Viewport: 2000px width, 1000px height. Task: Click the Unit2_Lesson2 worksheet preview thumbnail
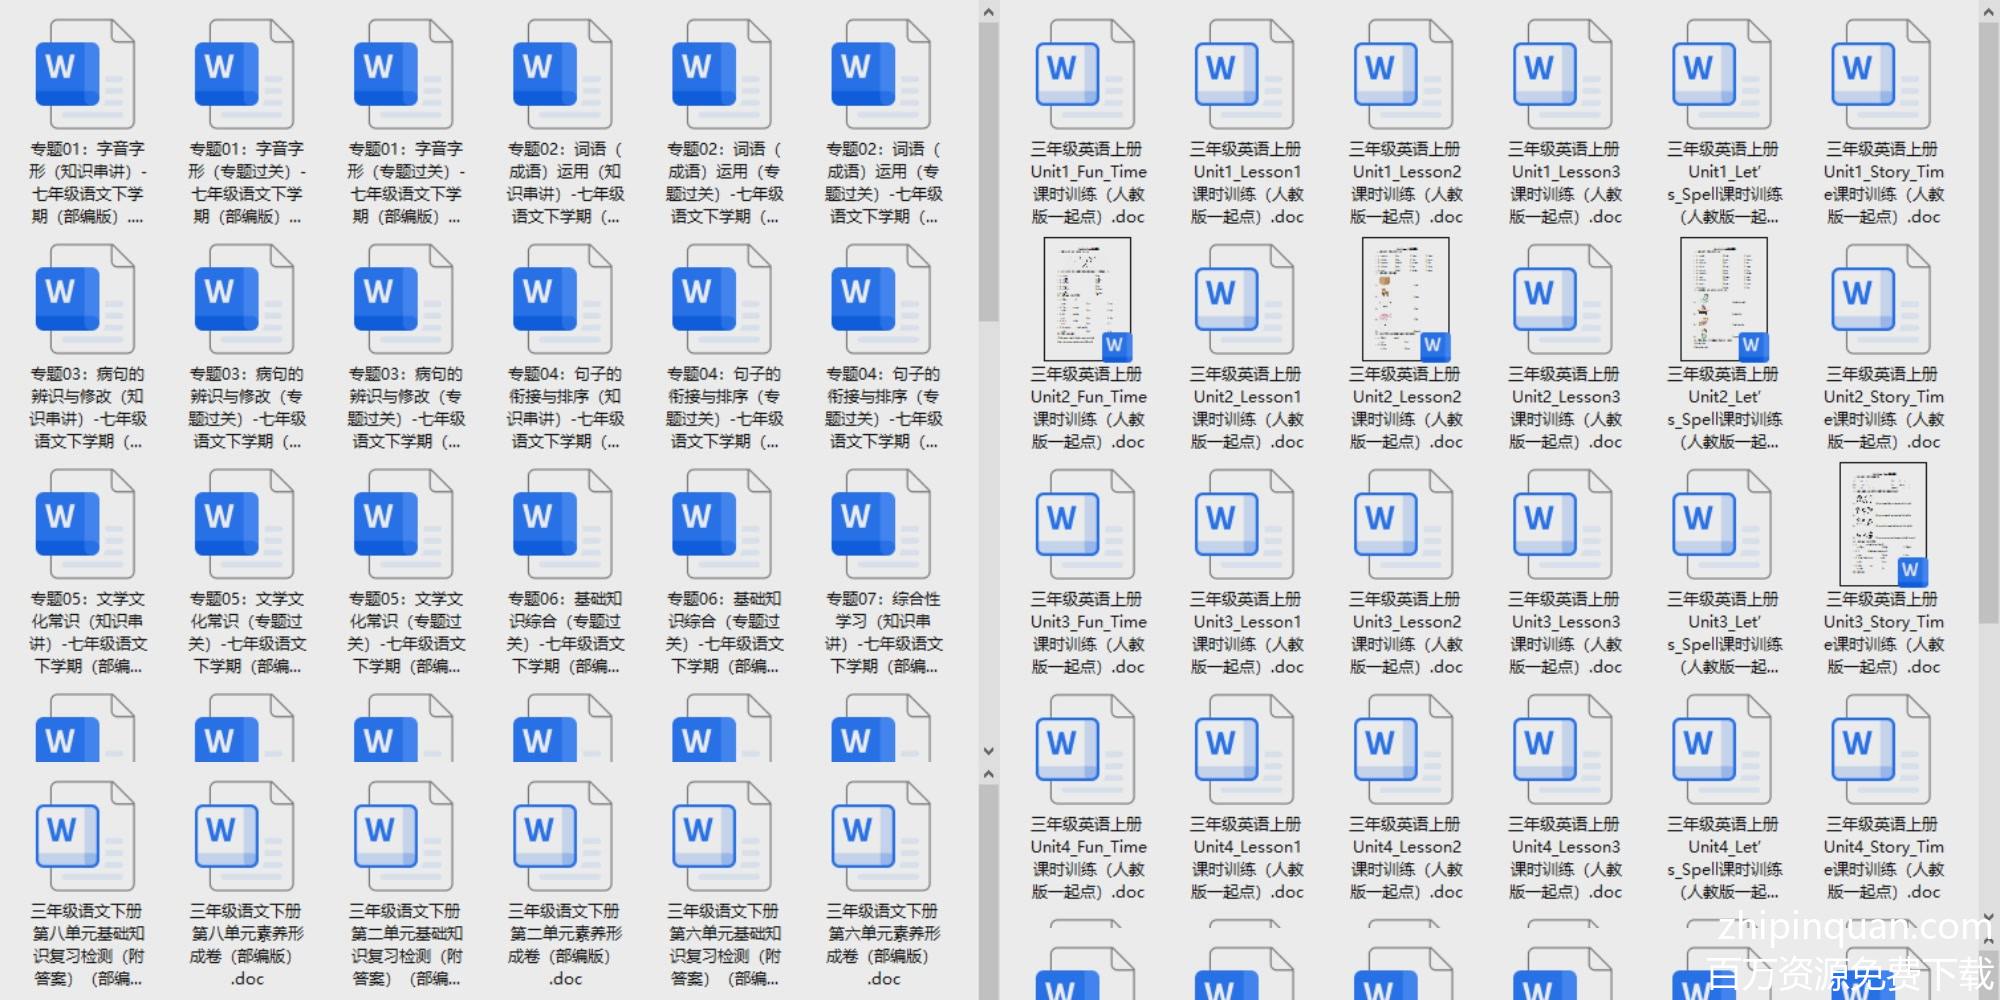pos(1405,299)
